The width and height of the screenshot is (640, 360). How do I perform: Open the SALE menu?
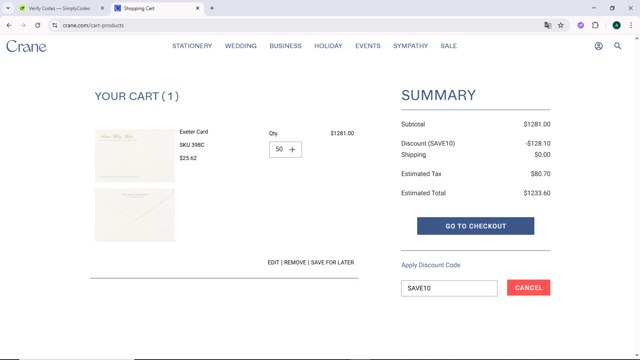pyautogui.click(x=449, y=46)
